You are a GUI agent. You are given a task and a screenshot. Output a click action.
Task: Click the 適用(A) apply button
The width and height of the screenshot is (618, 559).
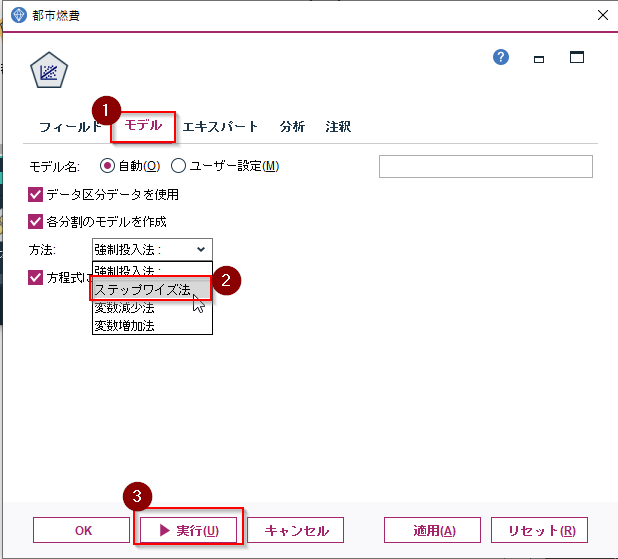tap(432, 530)
